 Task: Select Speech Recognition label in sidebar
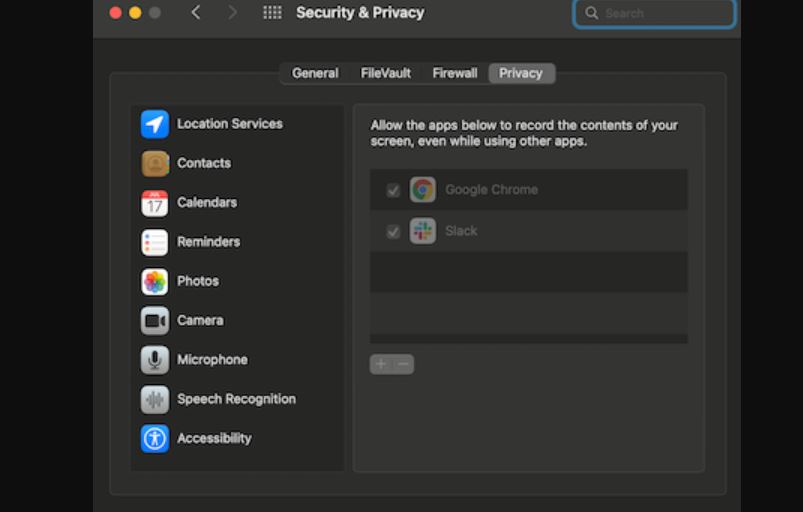pos(236,399)
